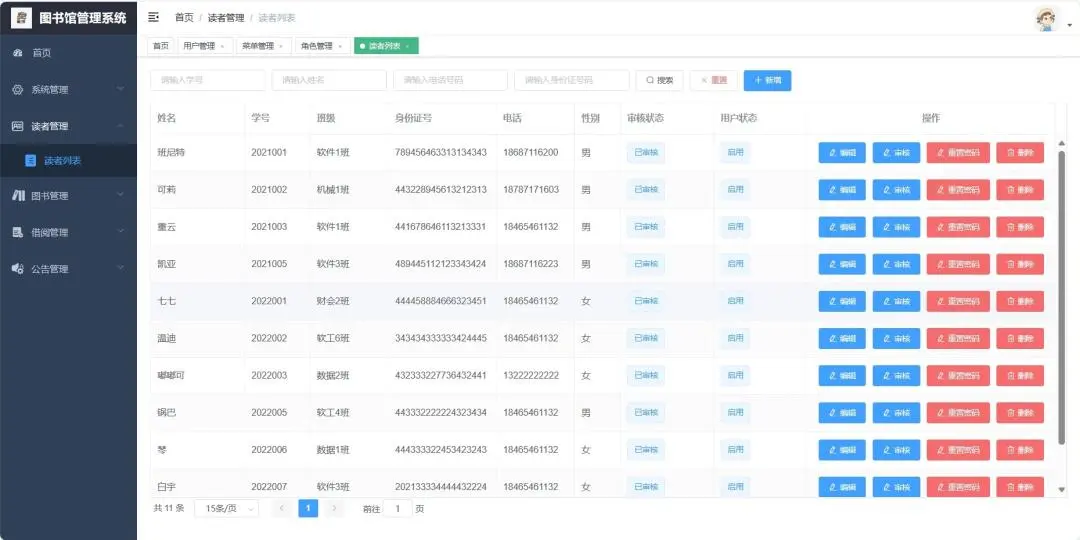
Task: Click the 新增 add button
Action: pyautogui.click(x=767, y=81)
